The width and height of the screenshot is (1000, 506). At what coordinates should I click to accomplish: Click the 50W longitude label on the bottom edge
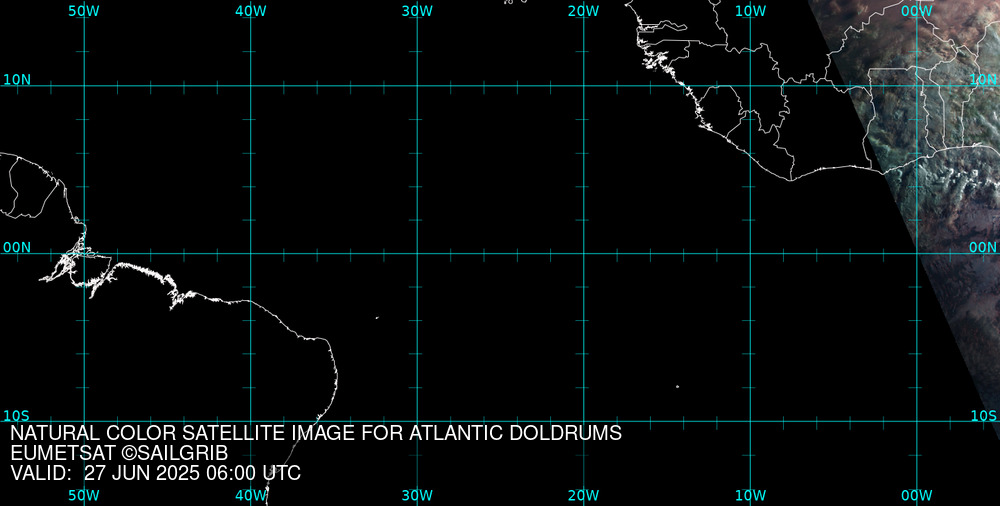click(84, 496)
